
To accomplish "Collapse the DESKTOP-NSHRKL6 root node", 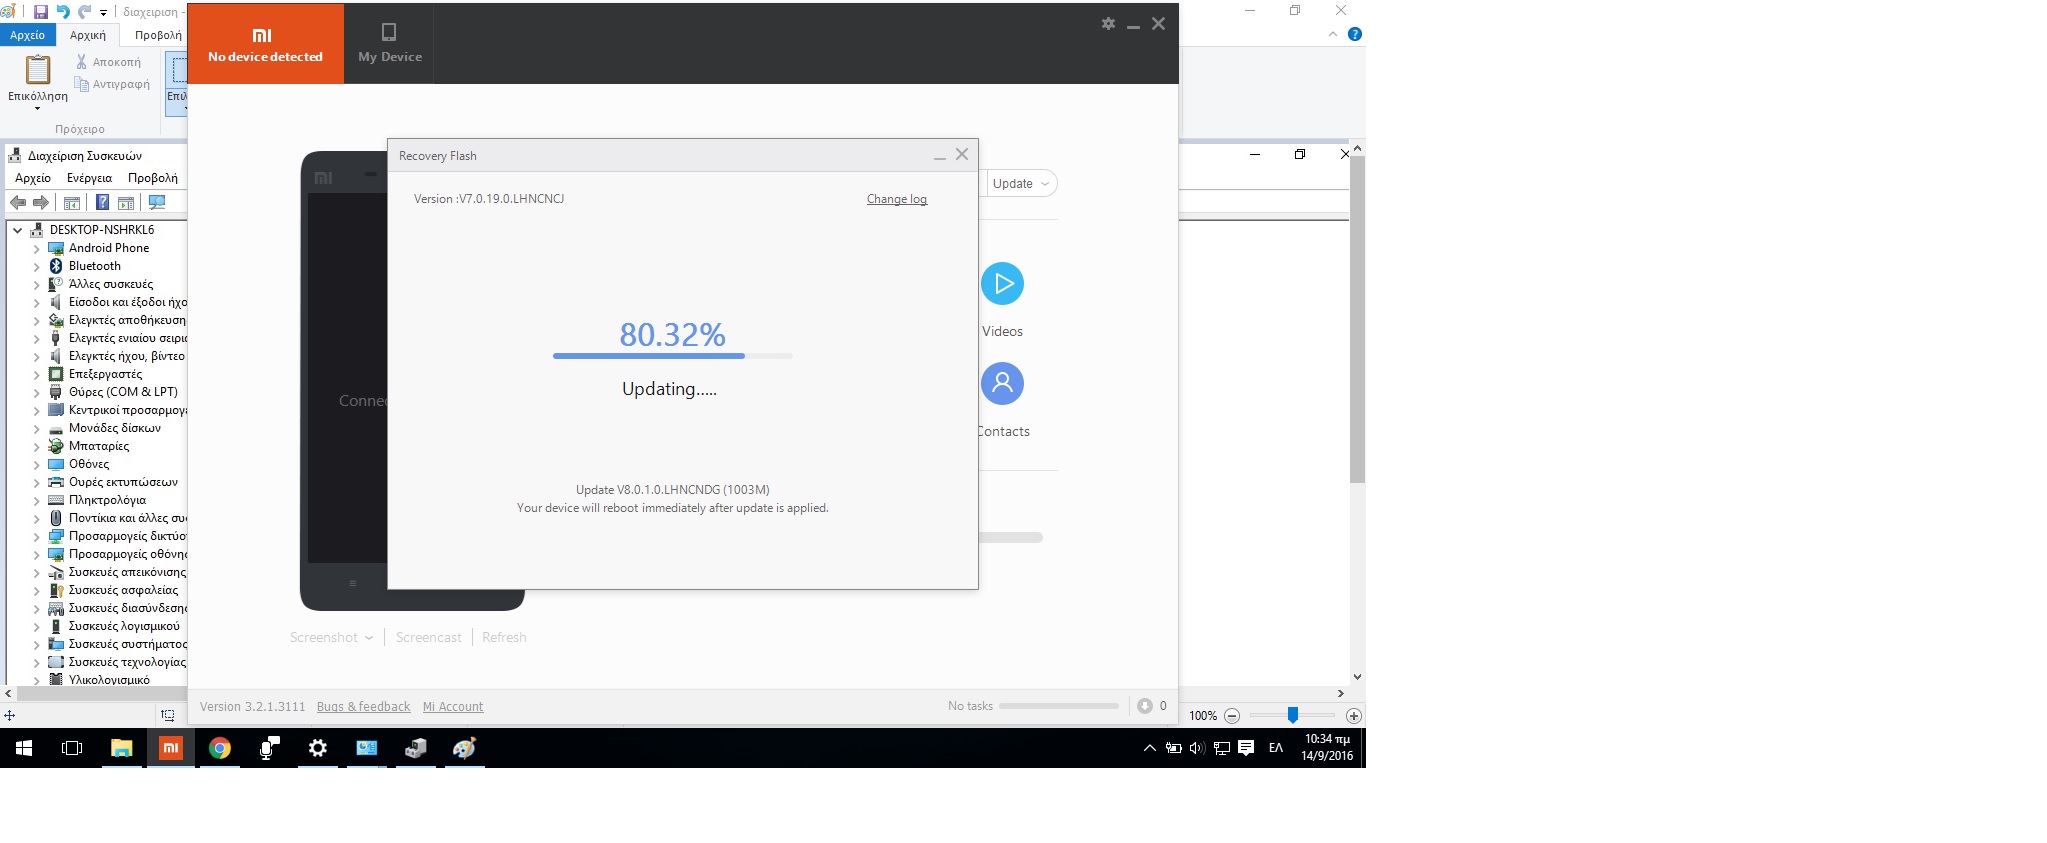I will pyautogui.click(x=17, y=230).
